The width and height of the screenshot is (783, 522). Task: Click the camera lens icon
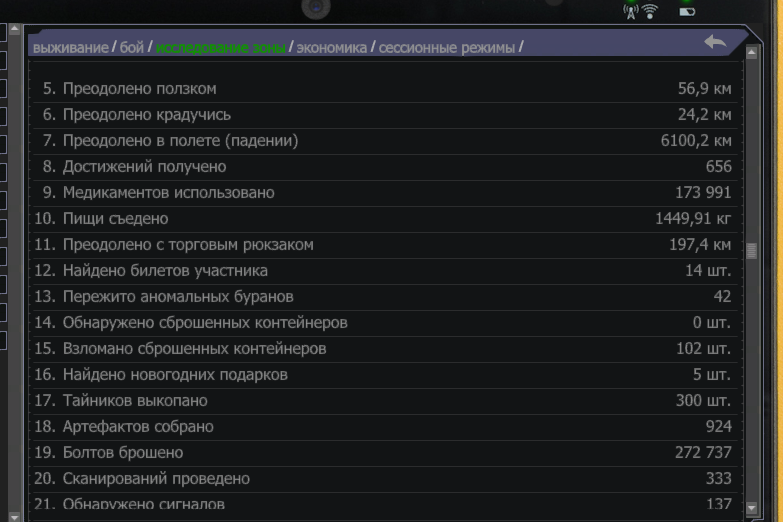pyautogui.click(x=316, y=7)
